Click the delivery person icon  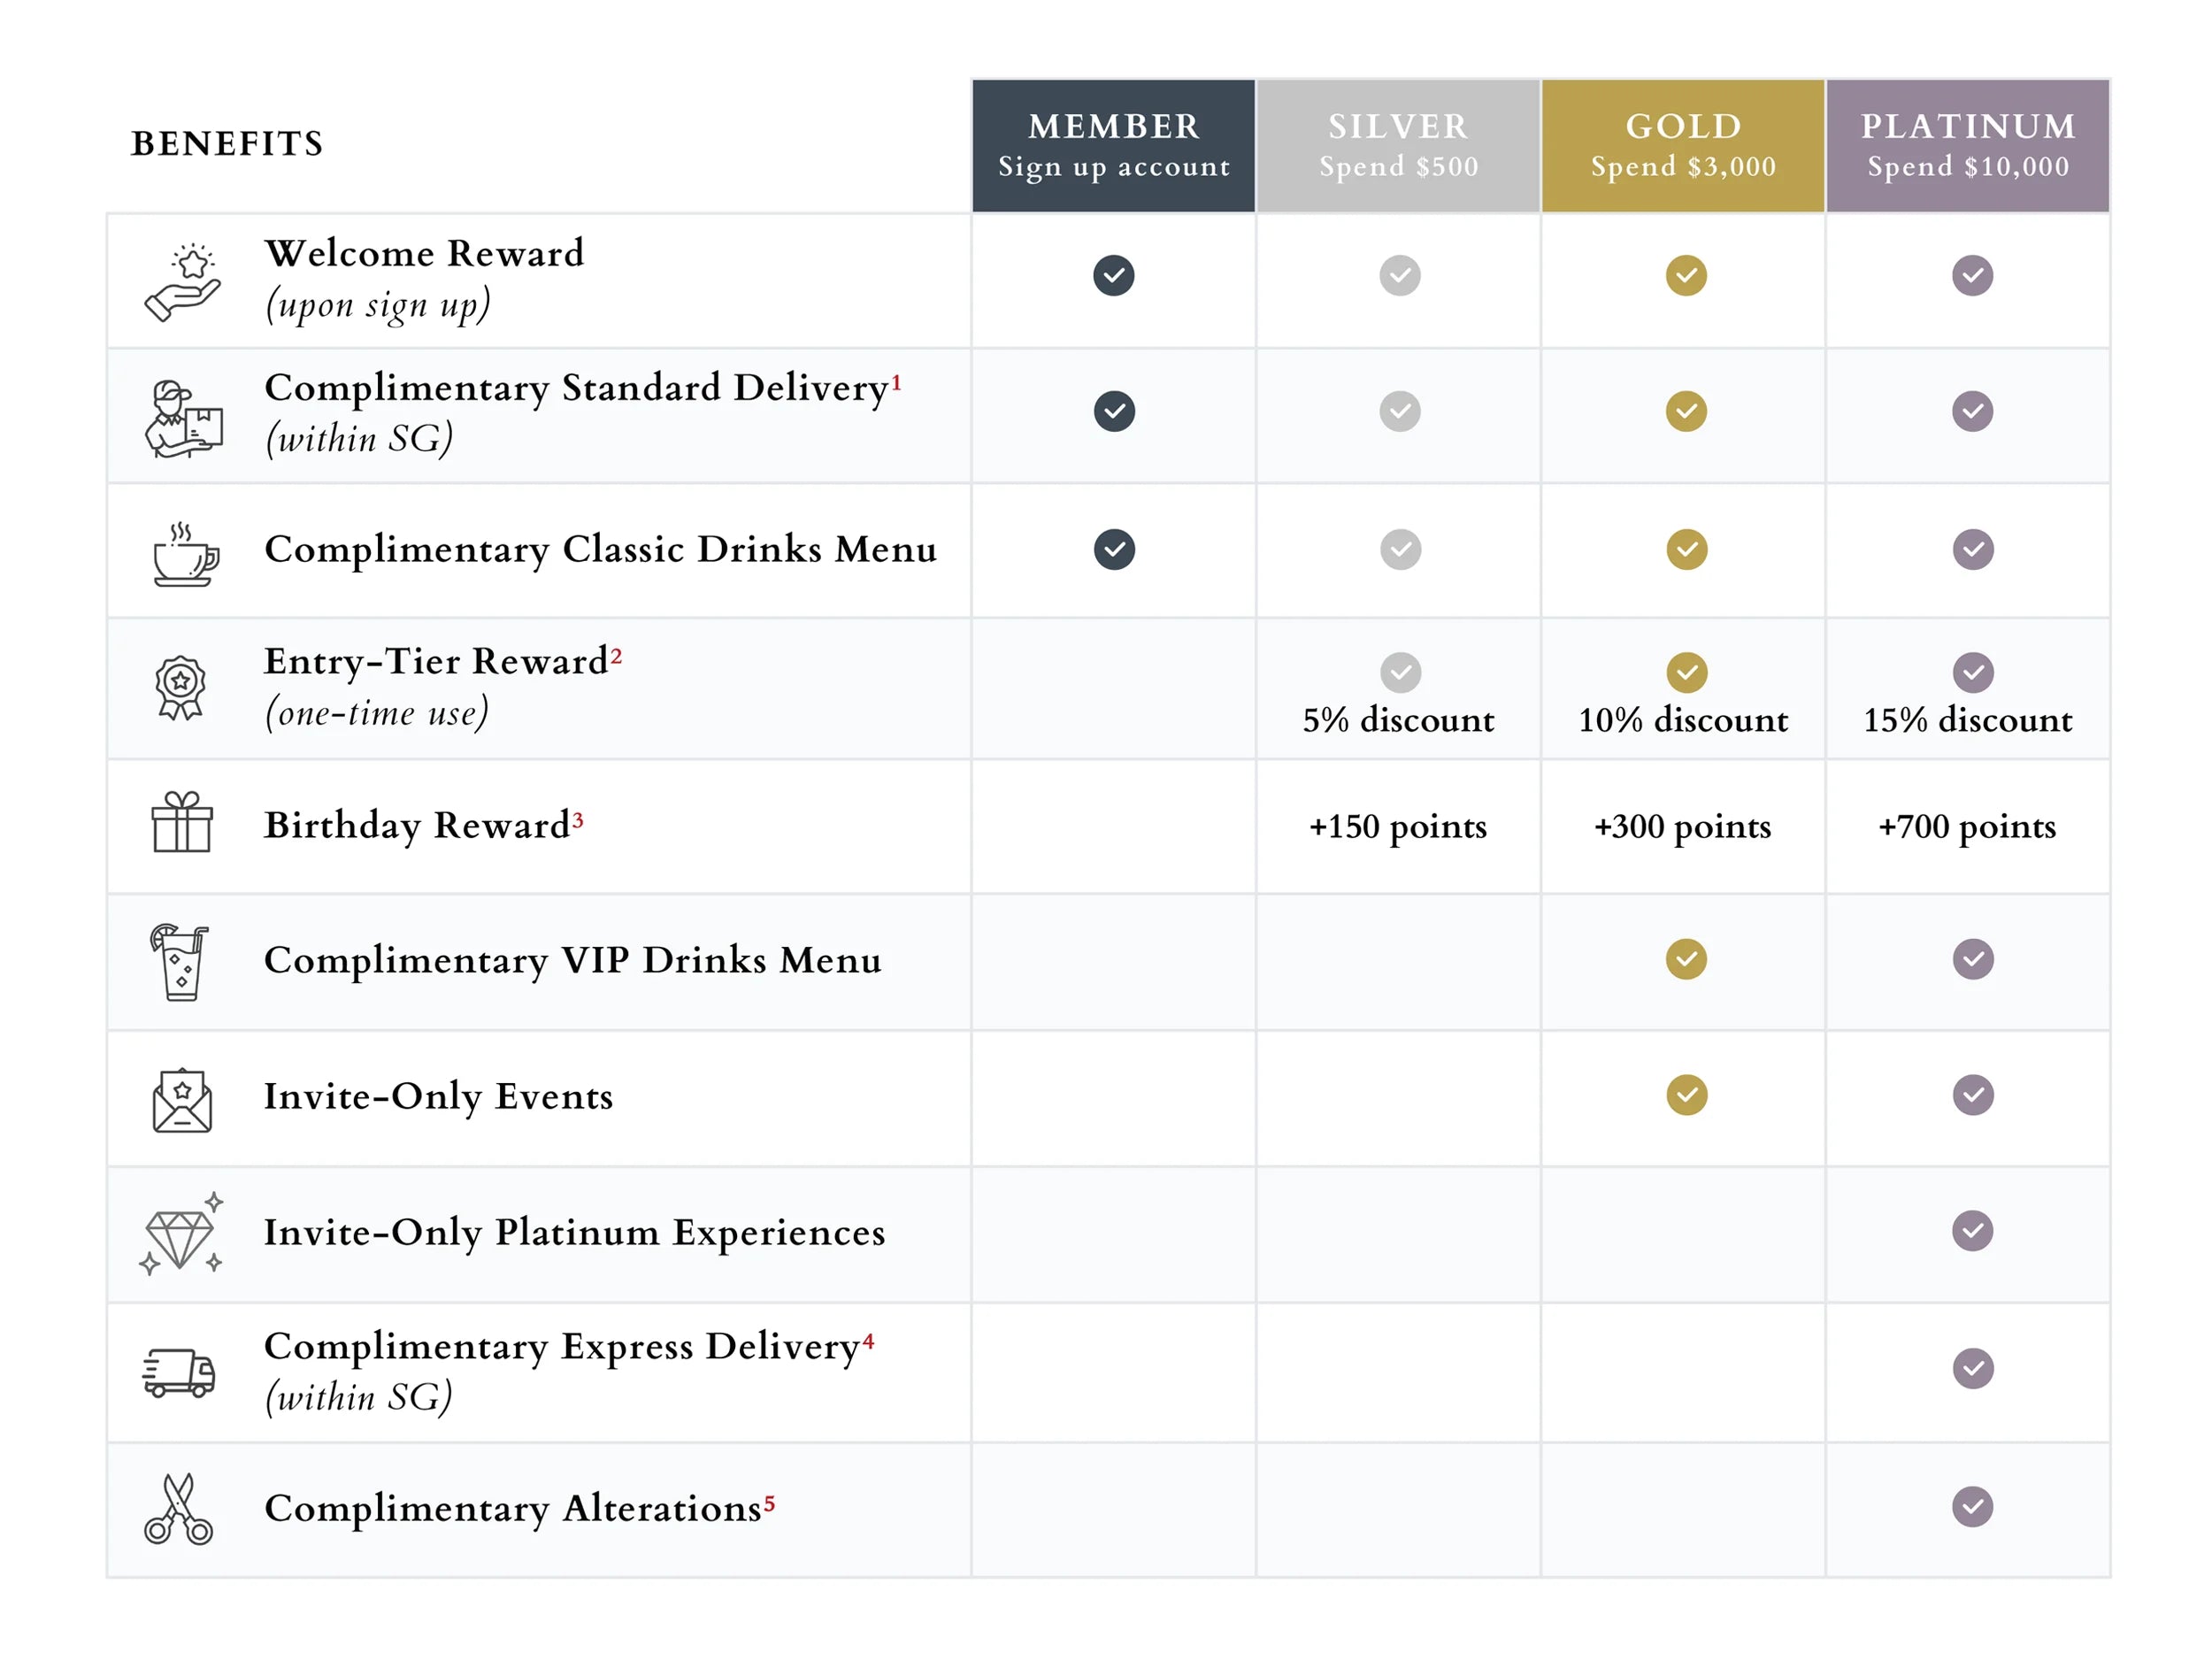183,419
